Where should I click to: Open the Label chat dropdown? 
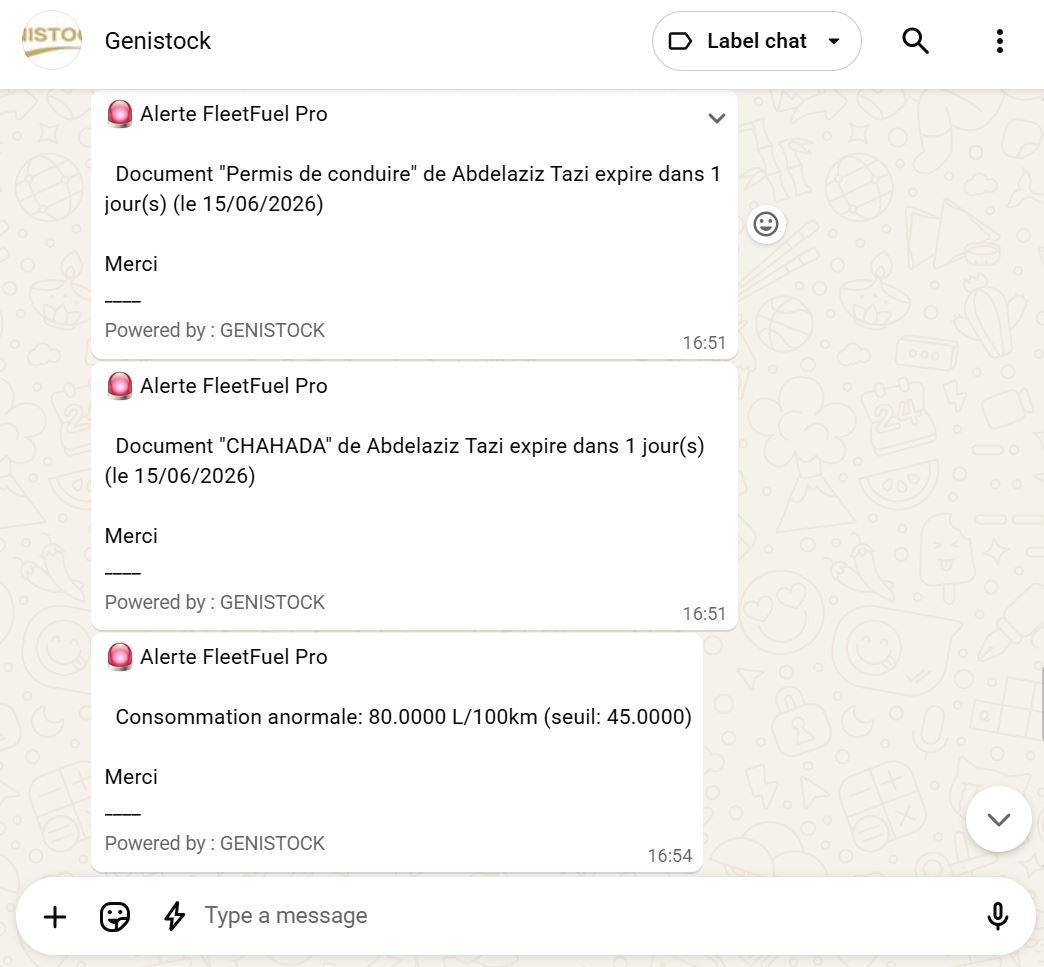[756, 41]
